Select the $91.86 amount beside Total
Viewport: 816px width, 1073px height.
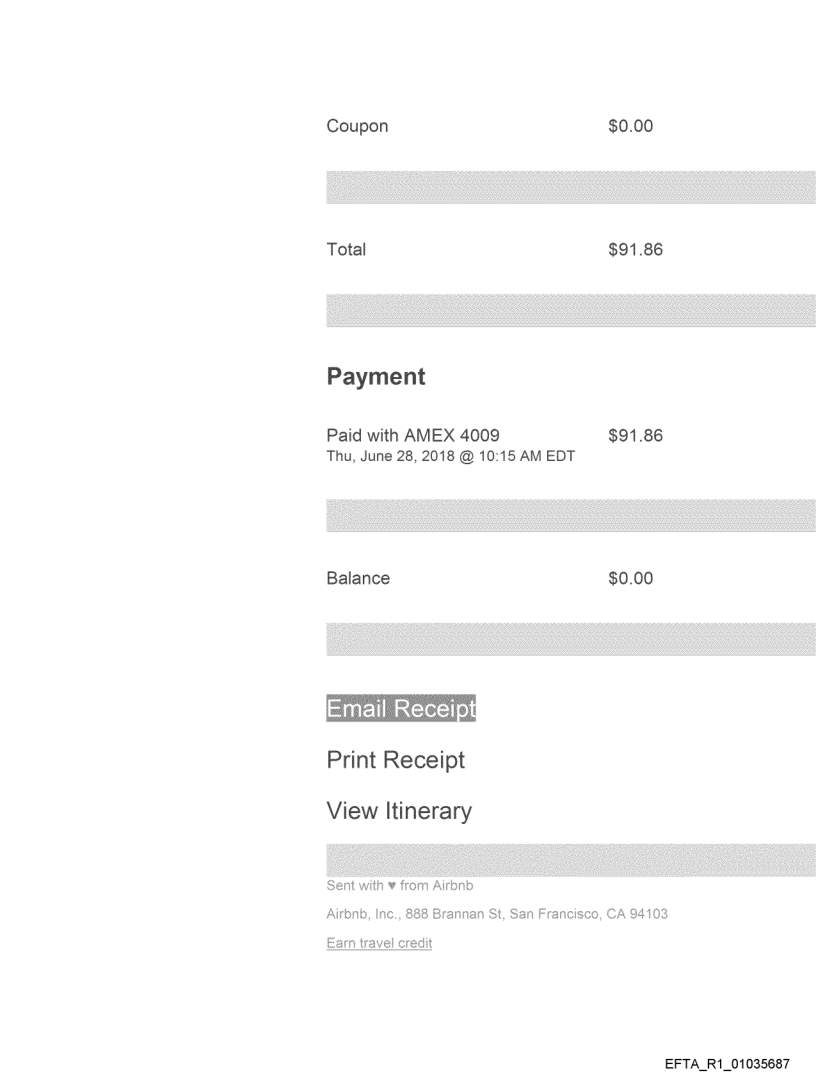pyautogui.click(x=635, y=250)
